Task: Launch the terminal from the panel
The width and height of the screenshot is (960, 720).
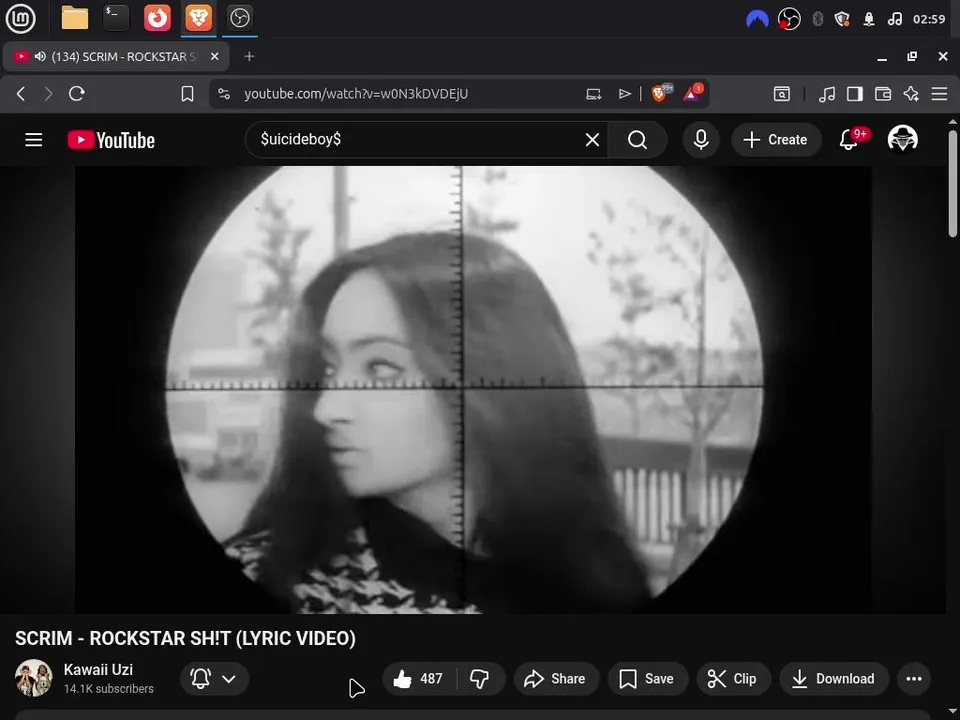Action: (x=116, y=18)
